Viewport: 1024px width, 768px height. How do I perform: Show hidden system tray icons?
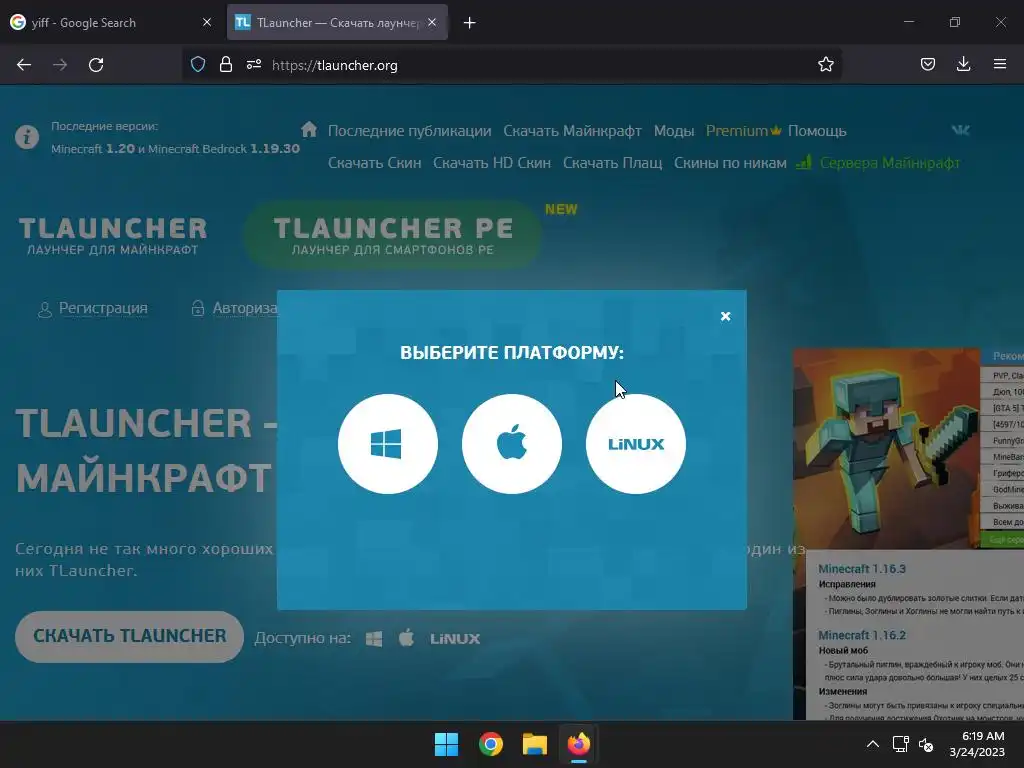pos(872,744)
